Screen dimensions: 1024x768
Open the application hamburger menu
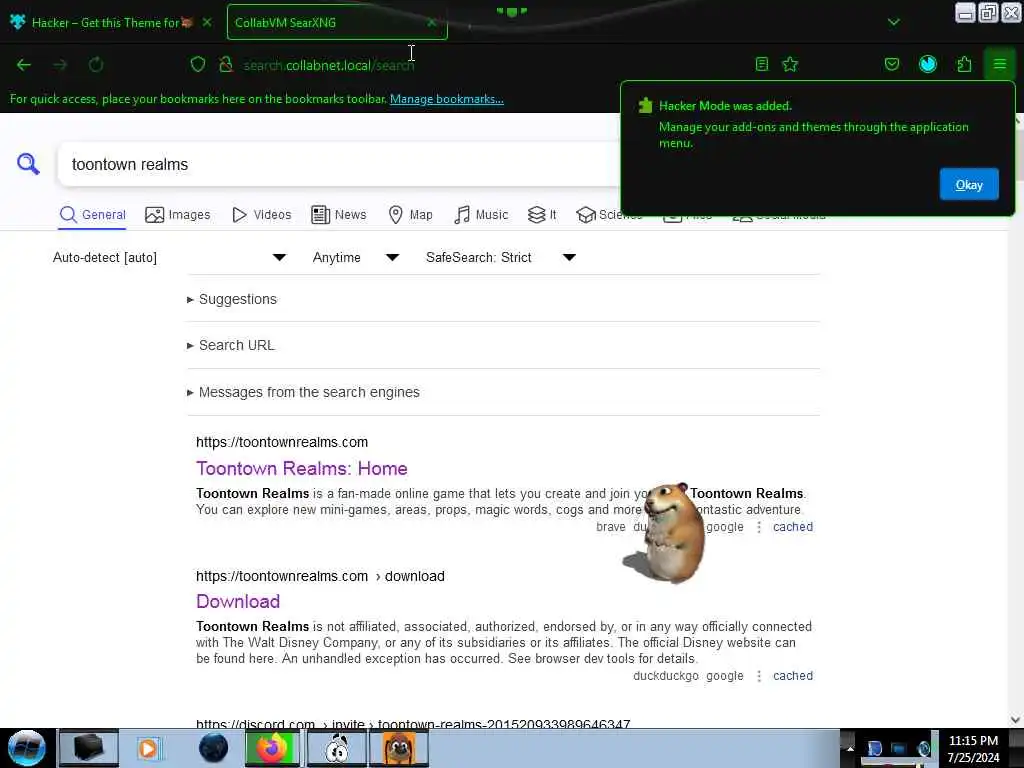[x=999, y=64]
